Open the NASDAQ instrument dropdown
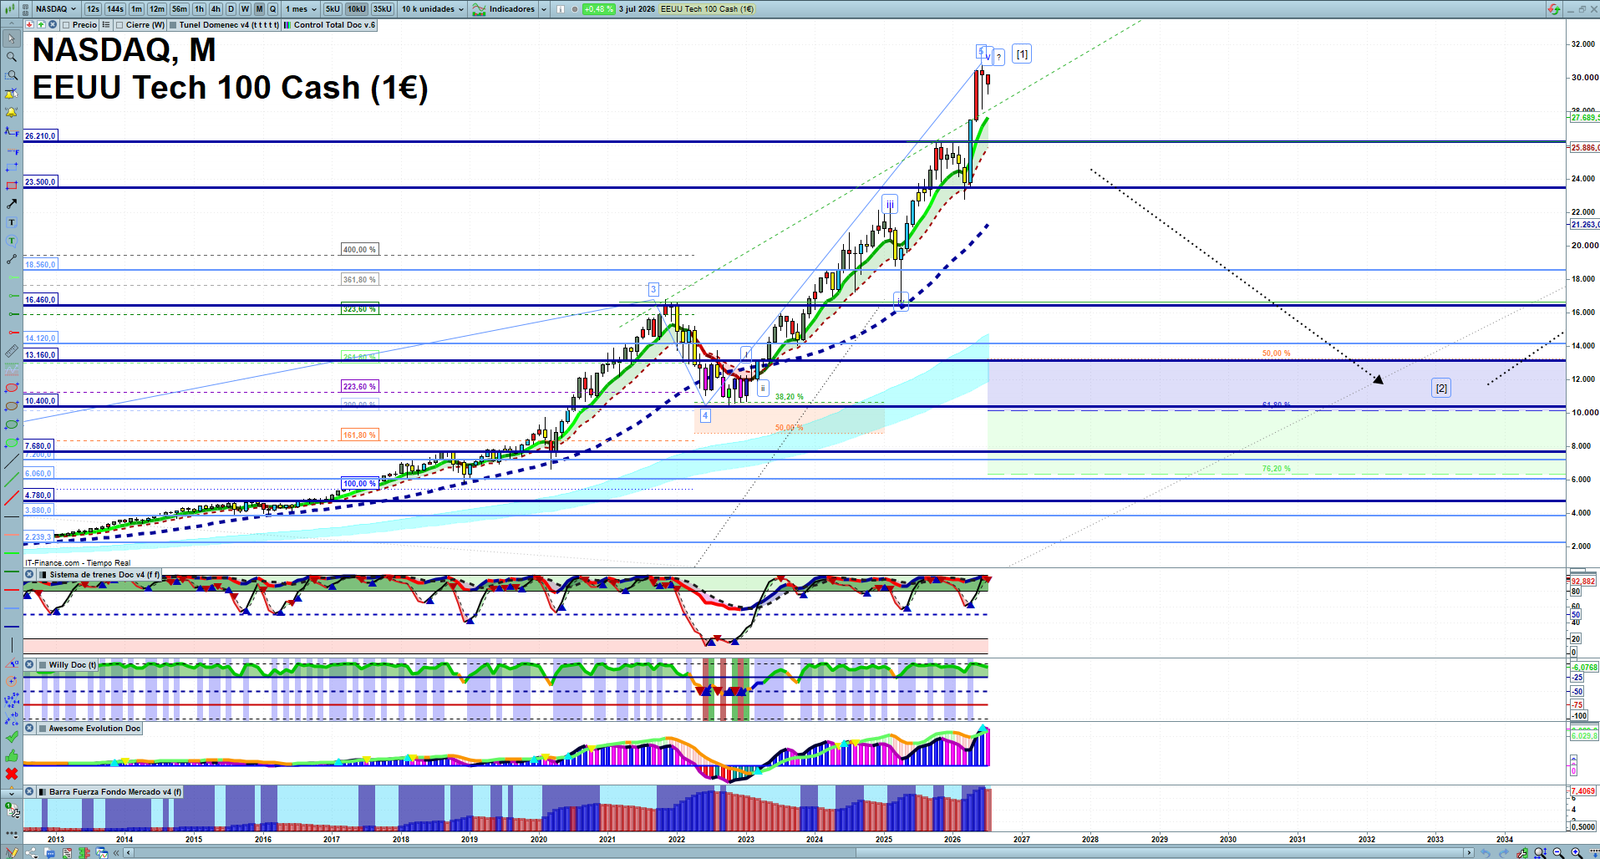Viewport: 1600px width, 859px height. 55,9
